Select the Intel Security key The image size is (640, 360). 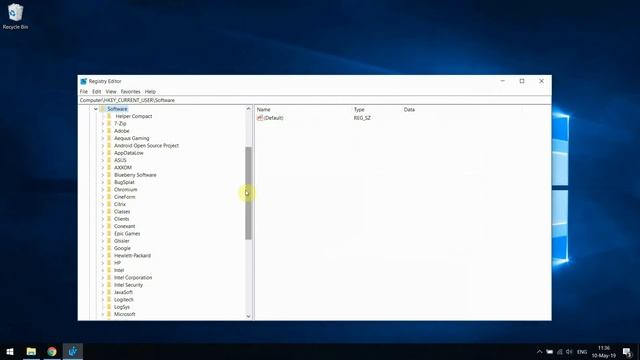(x=128, y=285)
